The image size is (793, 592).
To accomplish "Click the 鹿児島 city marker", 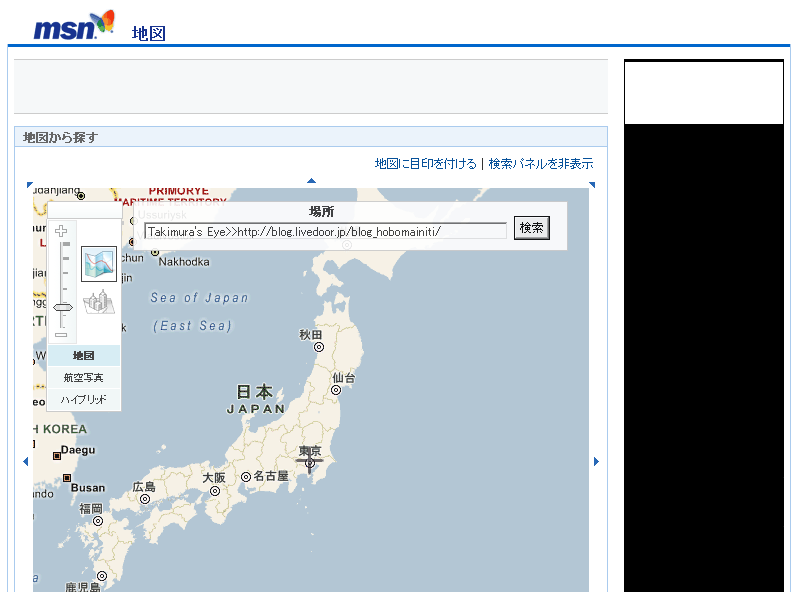I will tap(102, 576).
